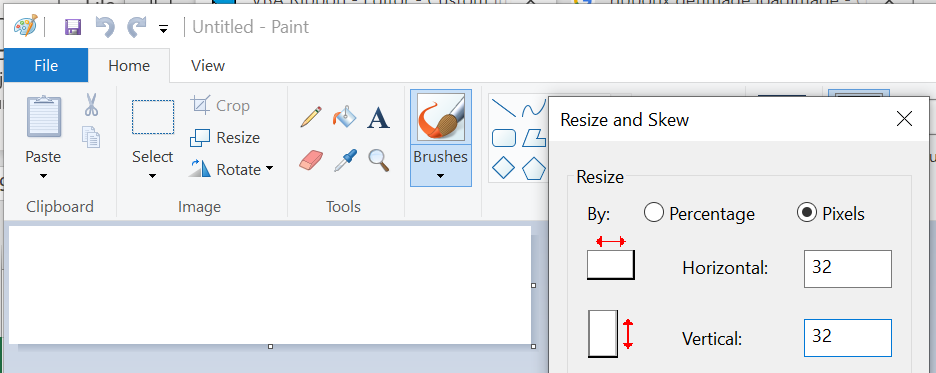936x373 pixels.
Task: Select the Percentage radio button
Action: pos(654,212)
